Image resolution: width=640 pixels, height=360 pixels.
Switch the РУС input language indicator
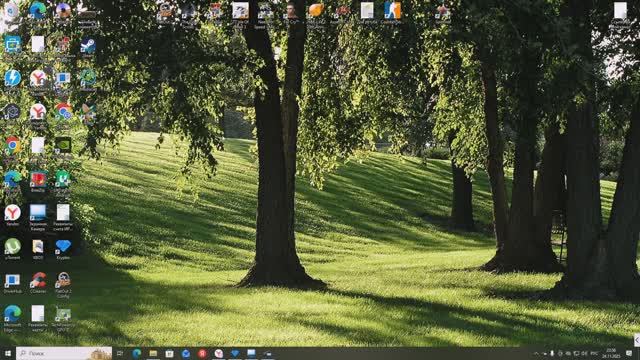pyautogui.click(x=594, y=353)
